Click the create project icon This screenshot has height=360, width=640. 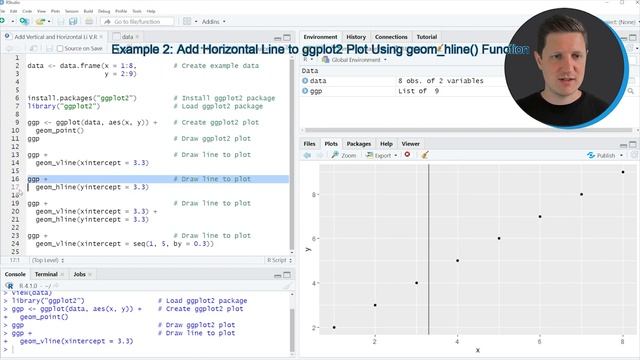coord(24,21)
